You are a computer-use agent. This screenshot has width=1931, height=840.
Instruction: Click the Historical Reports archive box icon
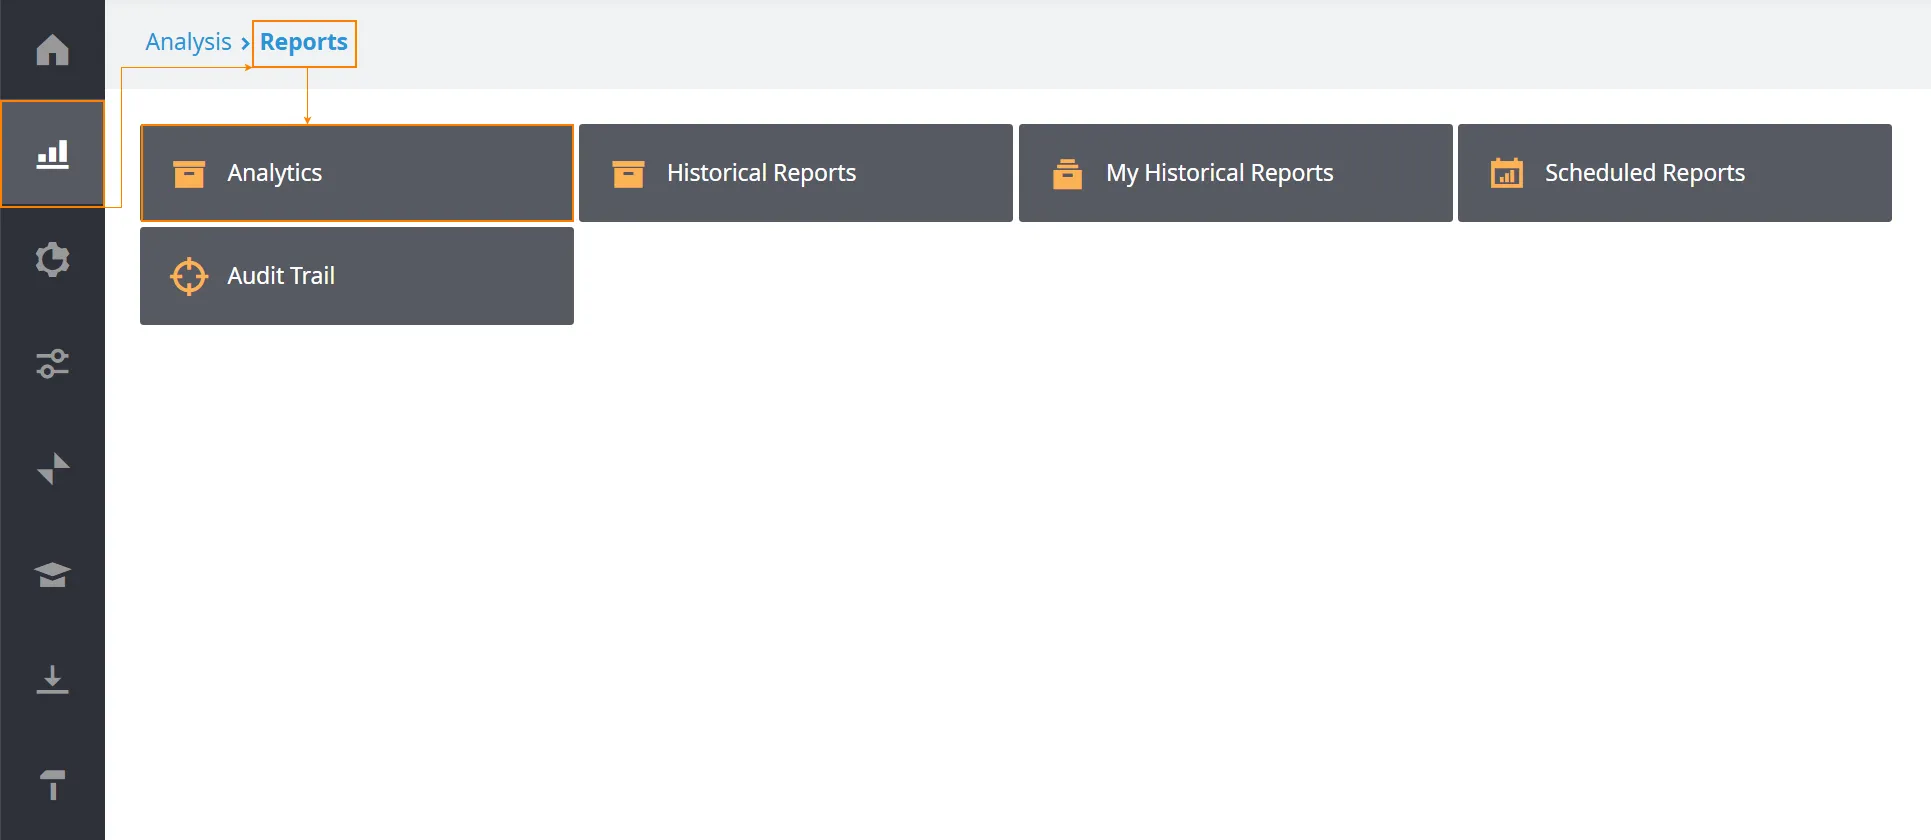[628, 174]
